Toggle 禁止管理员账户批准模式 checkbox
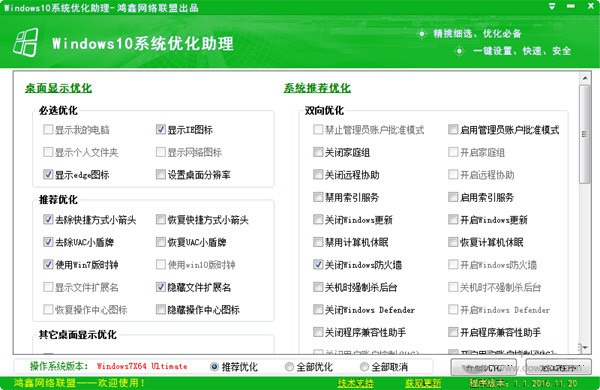Screen dimensions: 600x390 click(318, 129)
